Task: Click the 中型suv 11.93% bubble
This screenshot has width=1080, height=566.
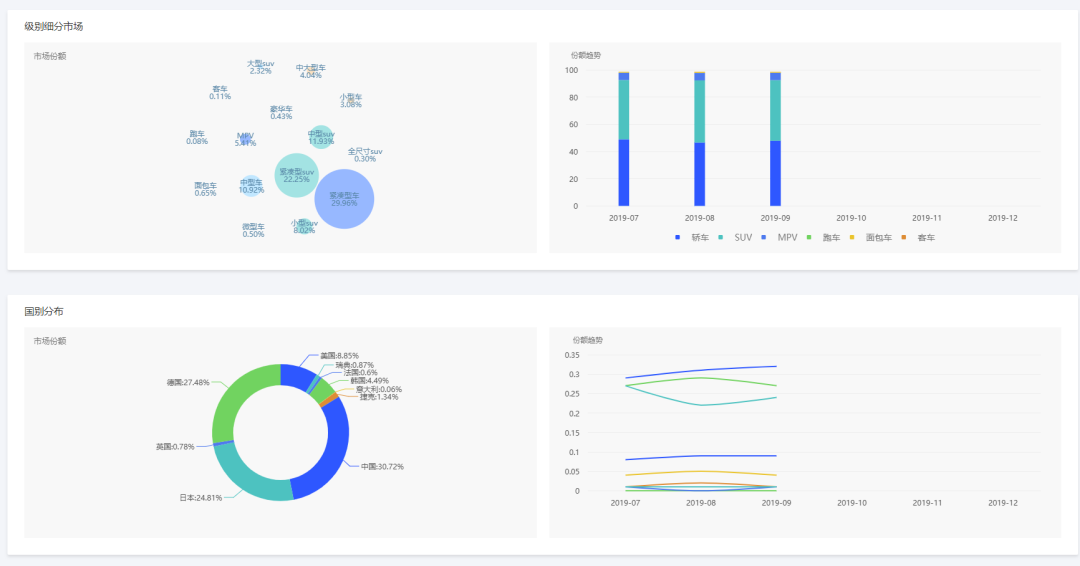Action: click(320, 137)
